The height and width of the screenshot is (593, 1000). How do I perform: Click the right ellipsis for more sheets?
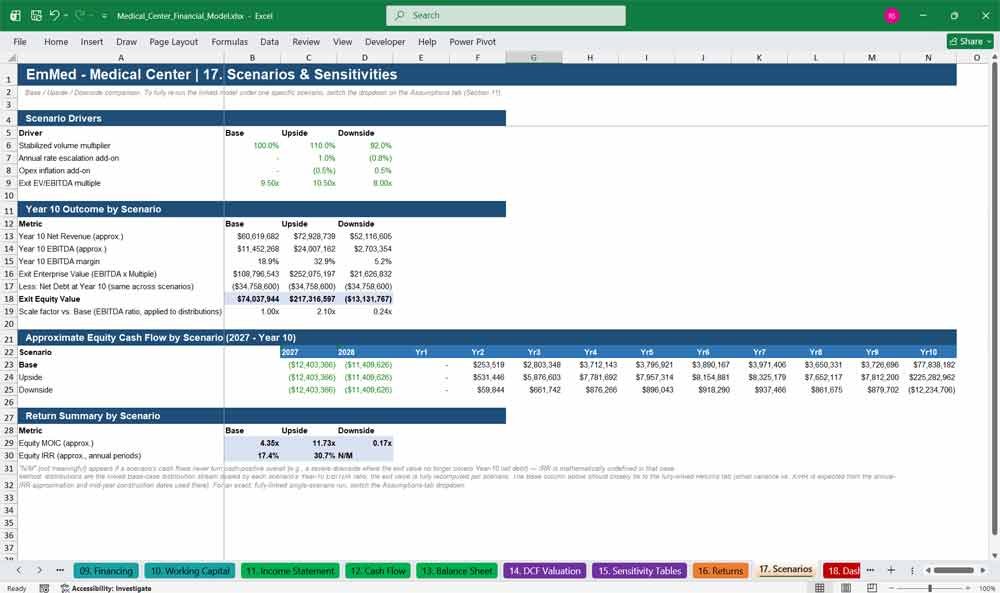[x=870, y=570]
